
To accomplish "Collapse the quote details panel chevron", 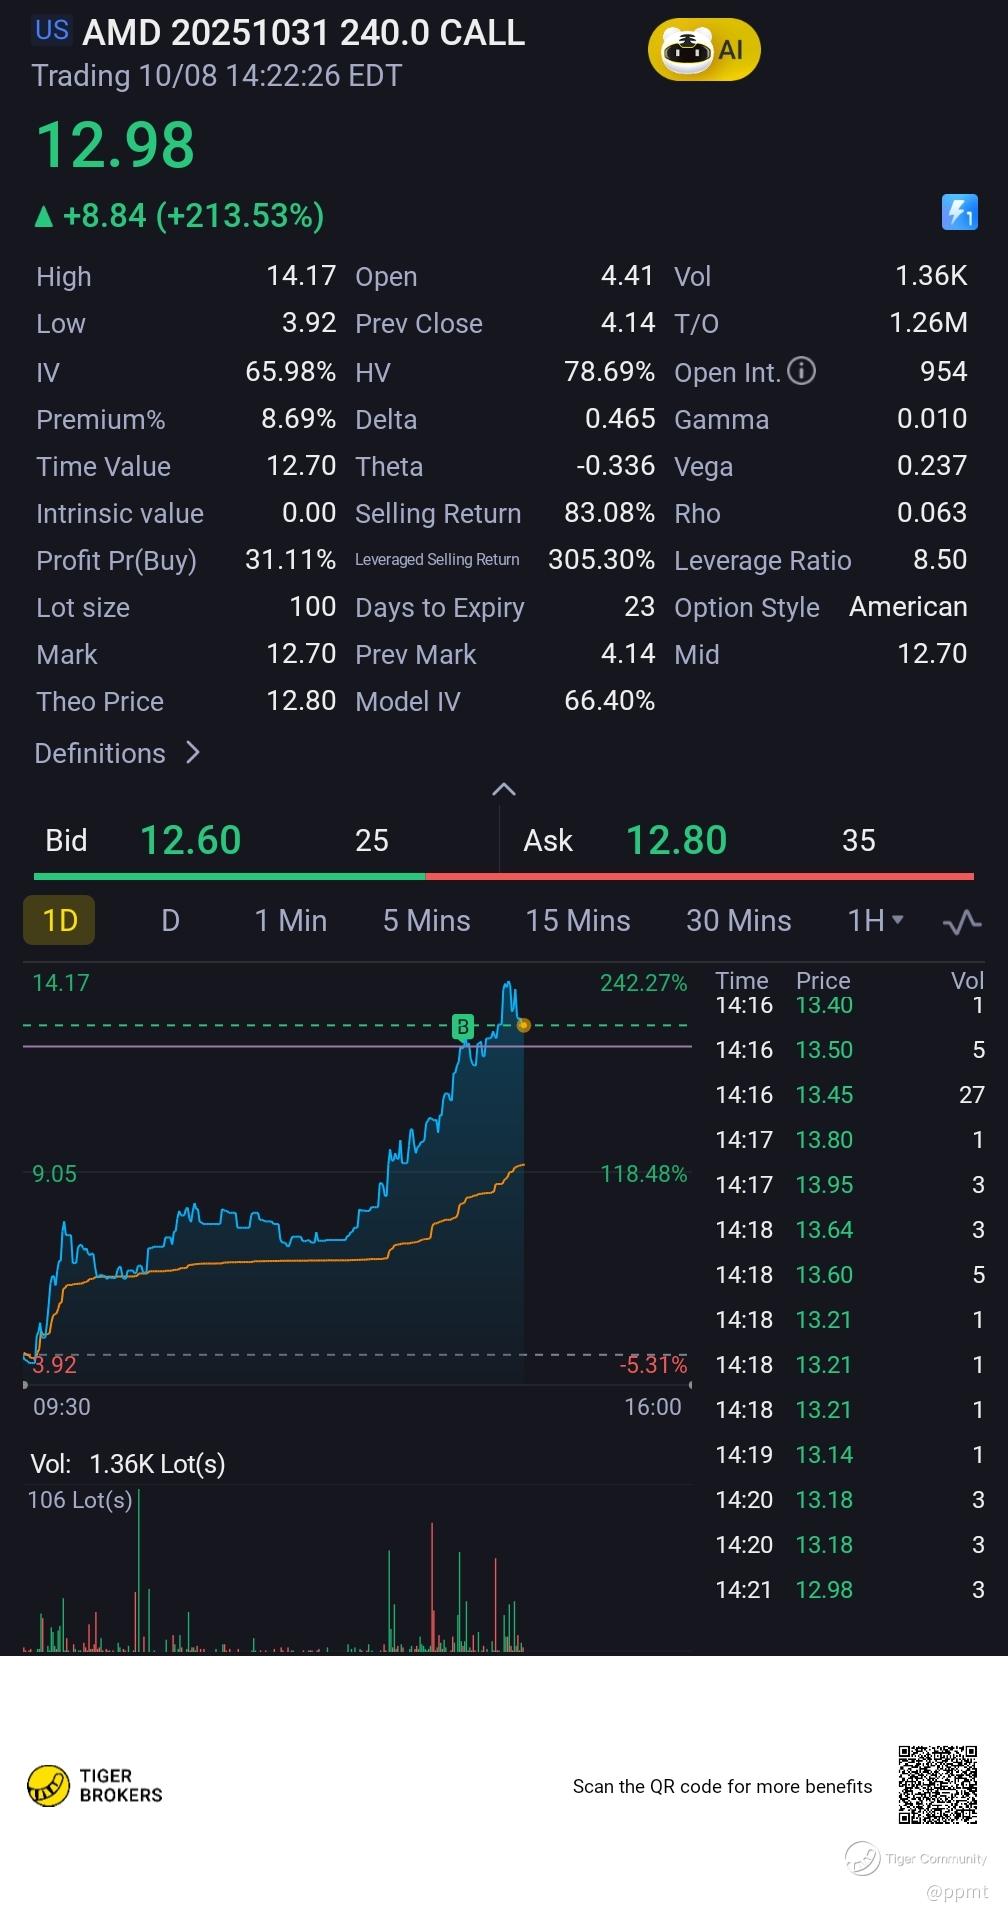I will (x=504, y=789).
